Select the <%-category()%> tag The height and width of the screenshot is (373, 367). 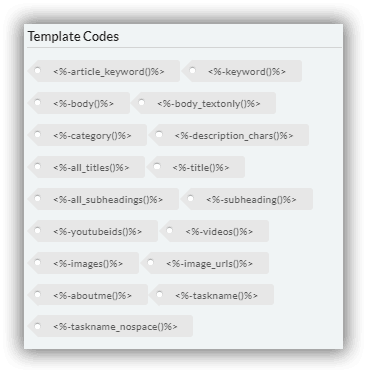[87, 135]
